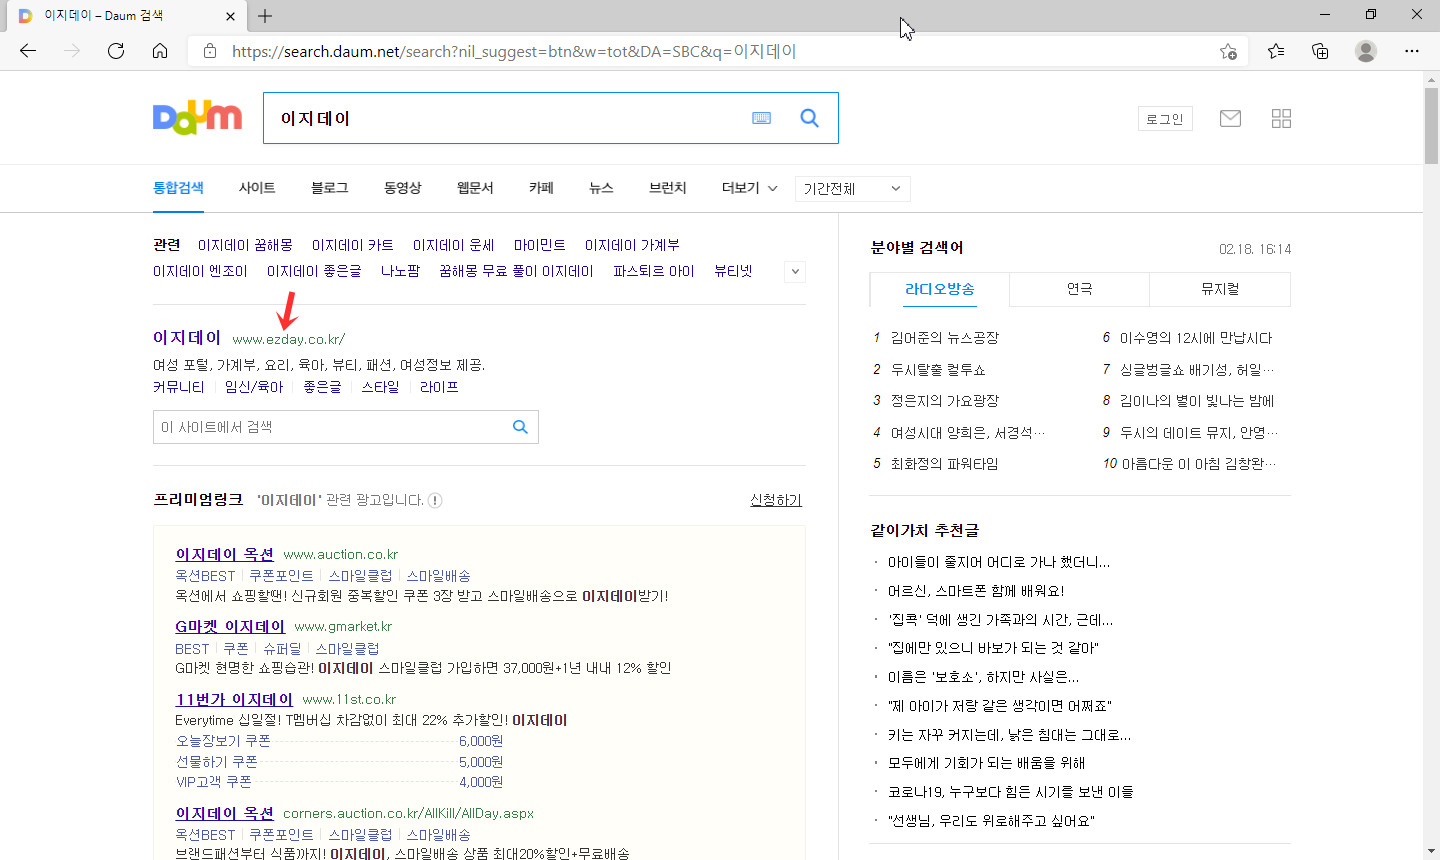Select the 연극 tab
Viewport: 1440px width, 860px height.
[1080, 289]
